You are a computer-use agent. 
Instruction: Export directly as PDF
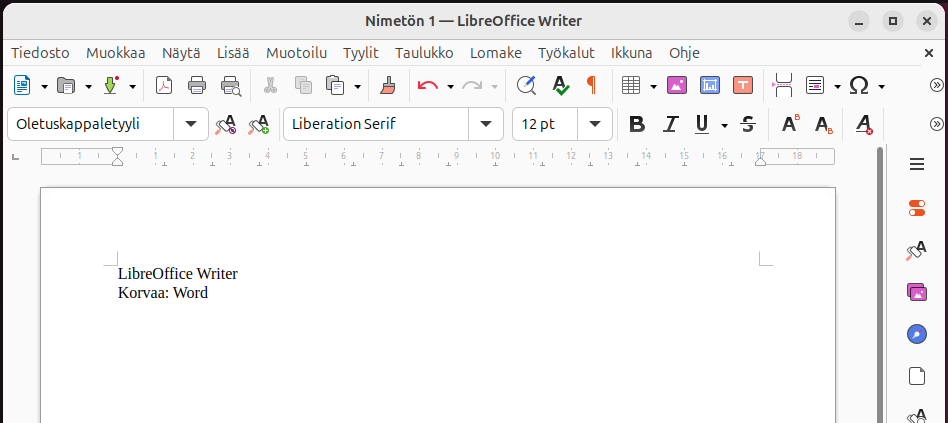(164, 86)
